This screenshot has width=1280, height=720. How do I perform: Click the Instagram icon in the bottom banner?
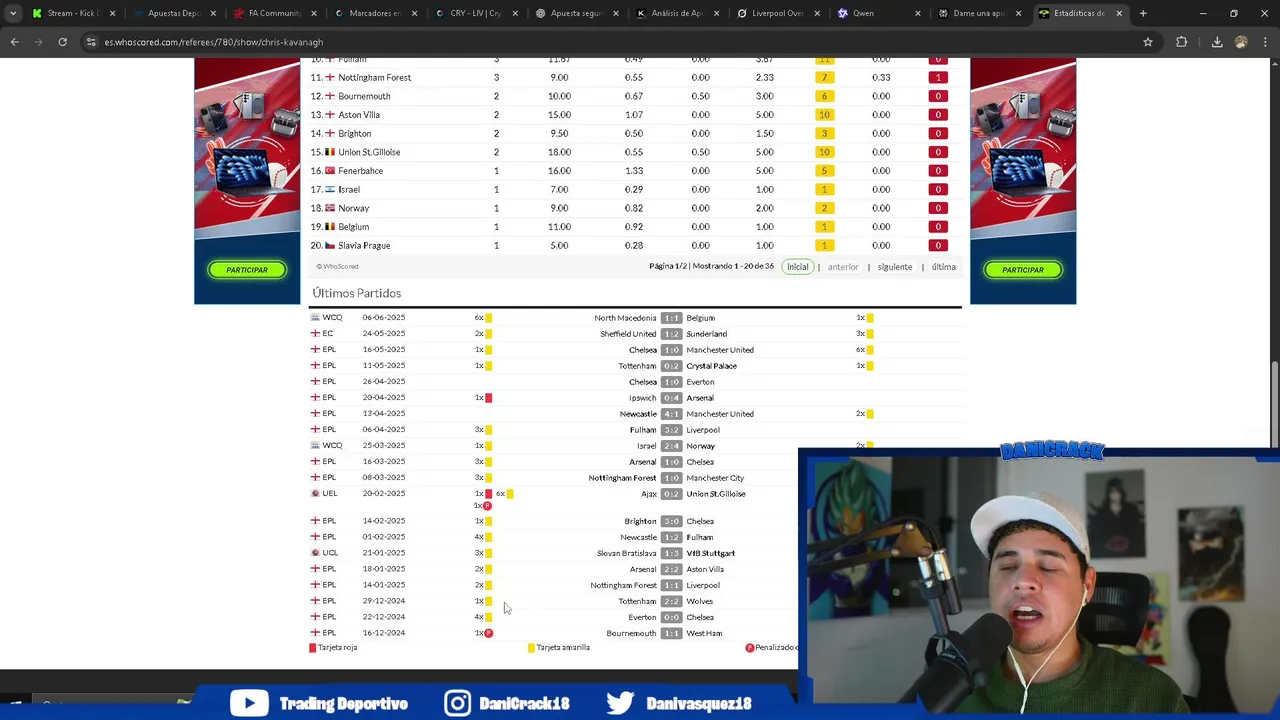(457, 703)
